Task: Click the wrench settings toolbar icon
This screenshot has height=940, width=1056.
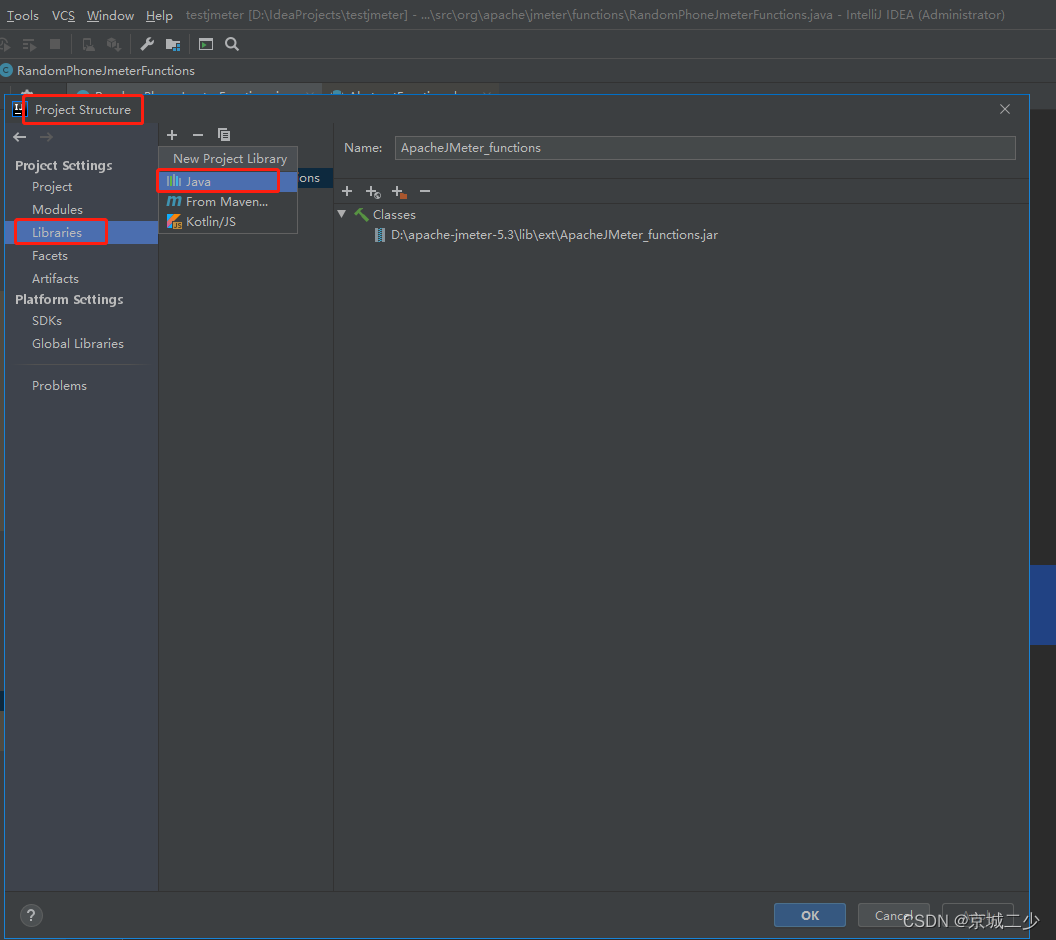Action: pos(147,44)
